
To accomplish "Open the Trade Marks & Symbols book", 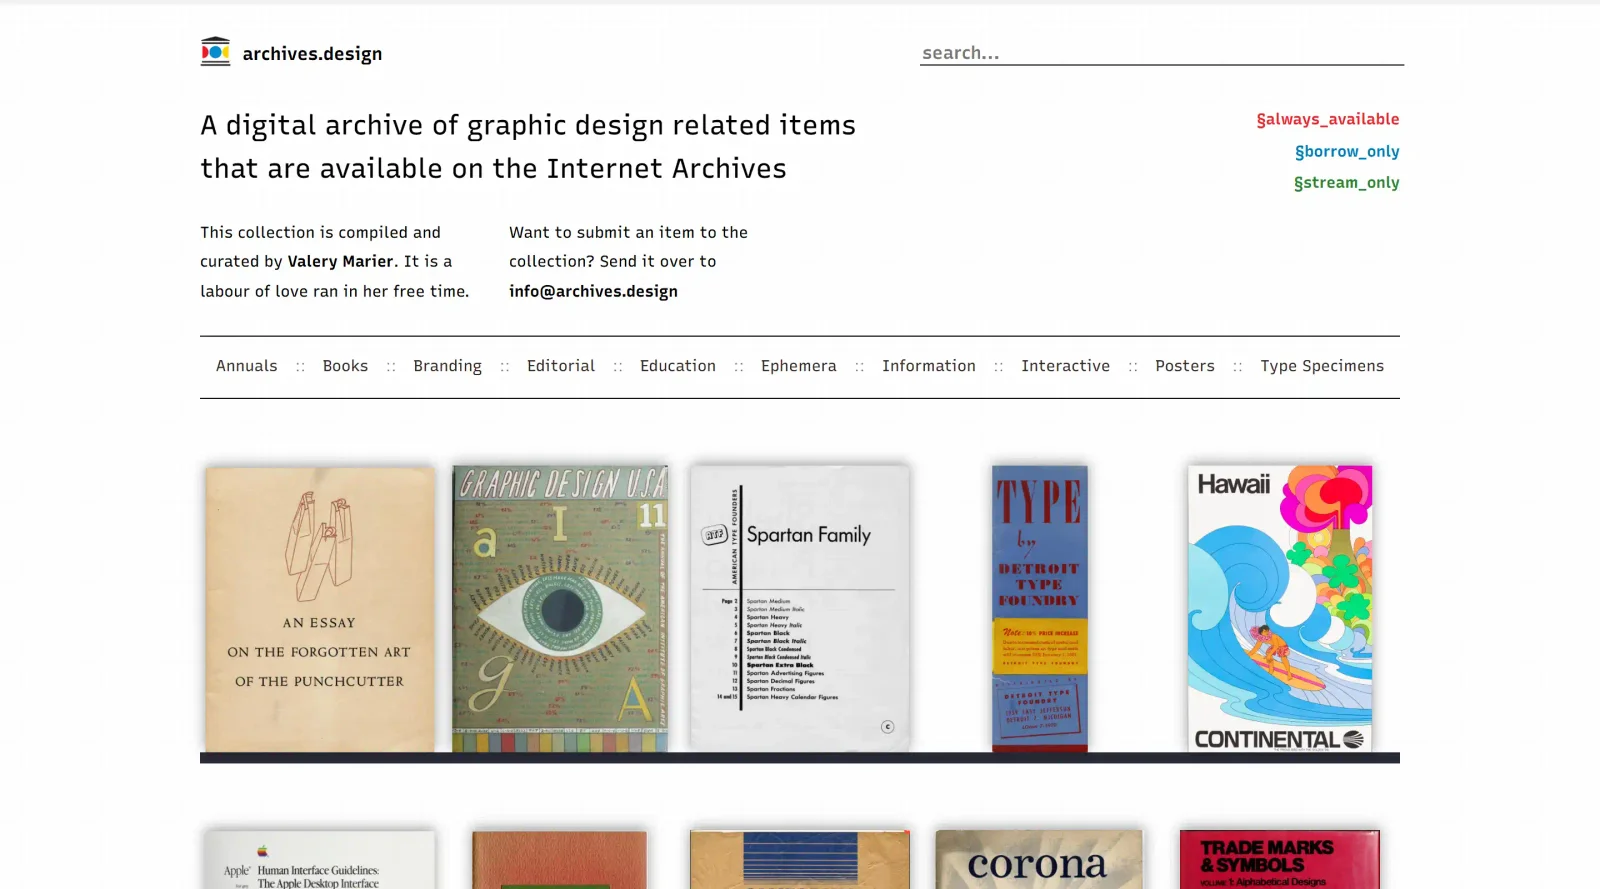I will 1279,860.
